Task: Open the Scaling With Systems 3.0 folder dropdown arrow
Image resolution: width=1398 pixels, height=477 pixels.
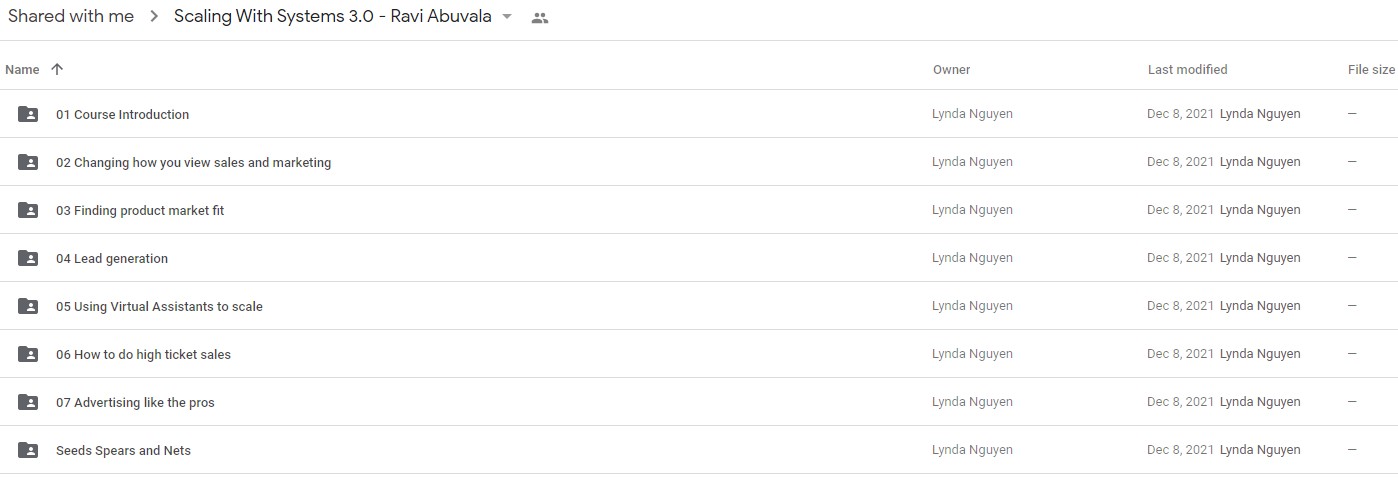Action: tap(507, 17)
